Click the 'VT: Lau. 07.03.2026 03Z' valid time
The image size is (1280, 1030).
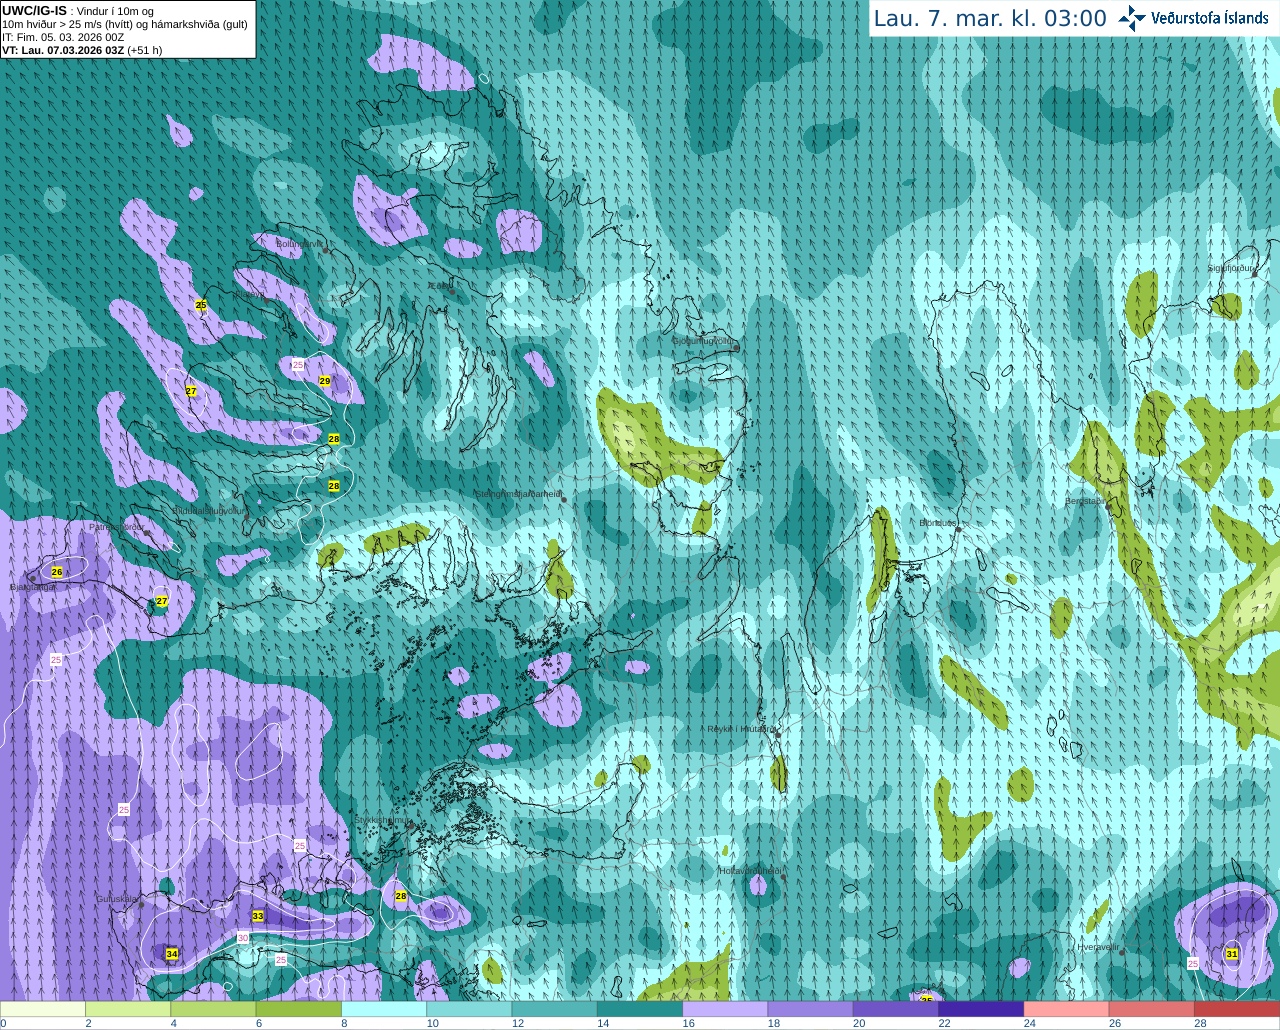pos(63,50)
